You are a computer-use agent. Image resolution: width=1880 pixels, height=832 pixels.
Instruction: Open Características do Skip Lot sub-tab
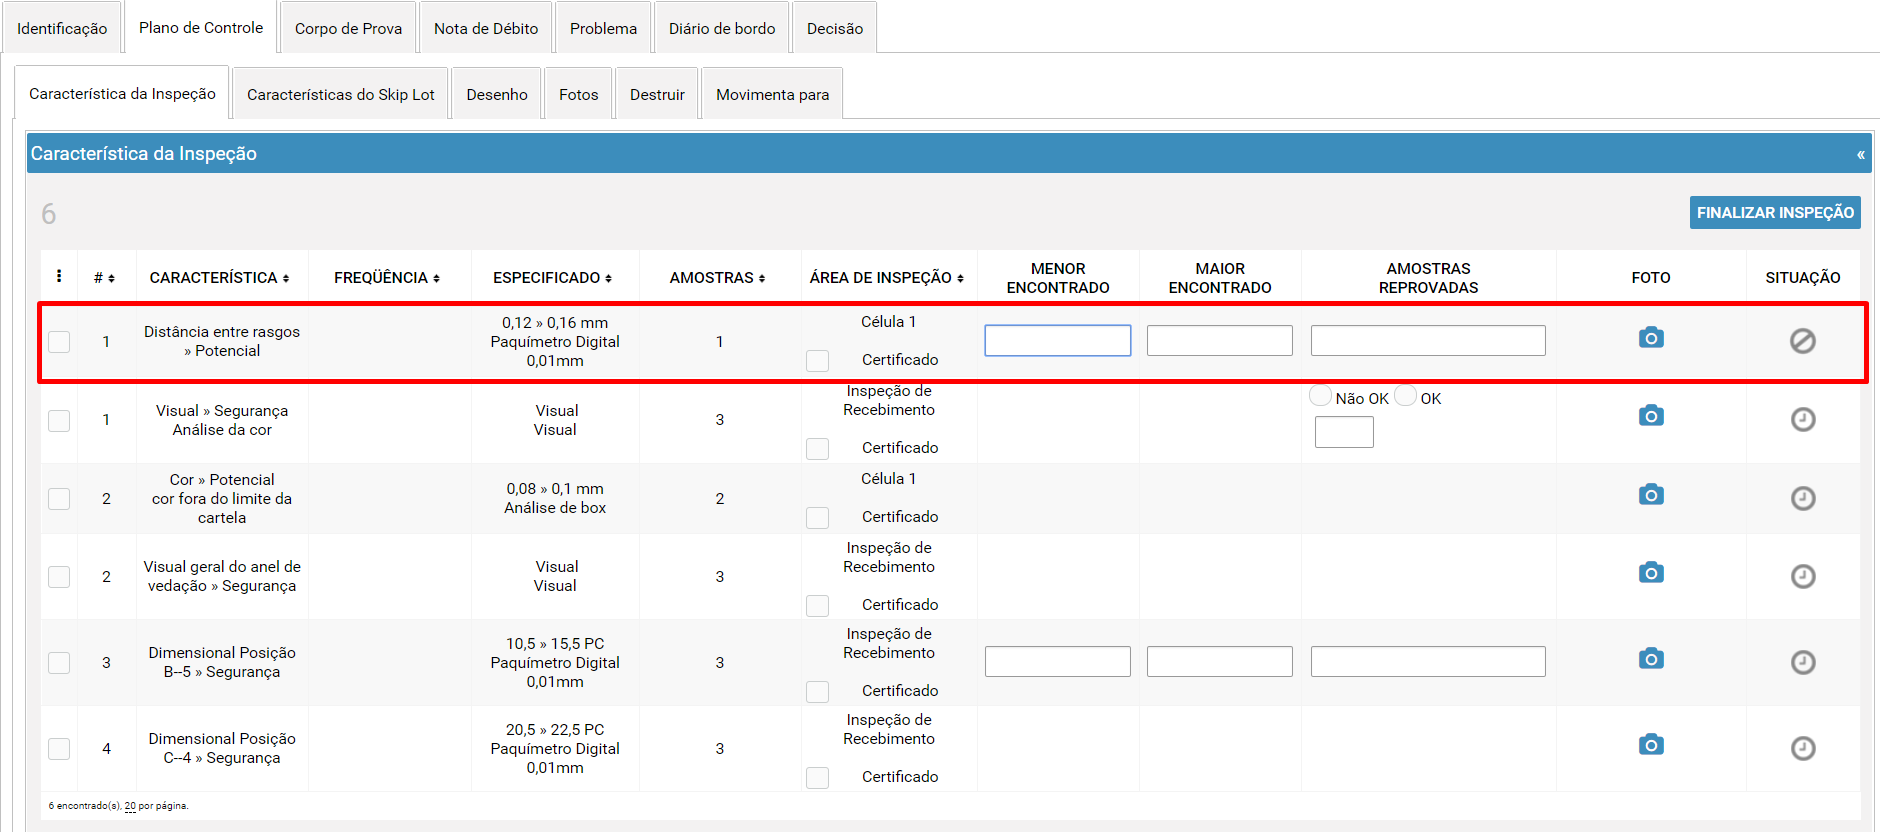[341, 94]
